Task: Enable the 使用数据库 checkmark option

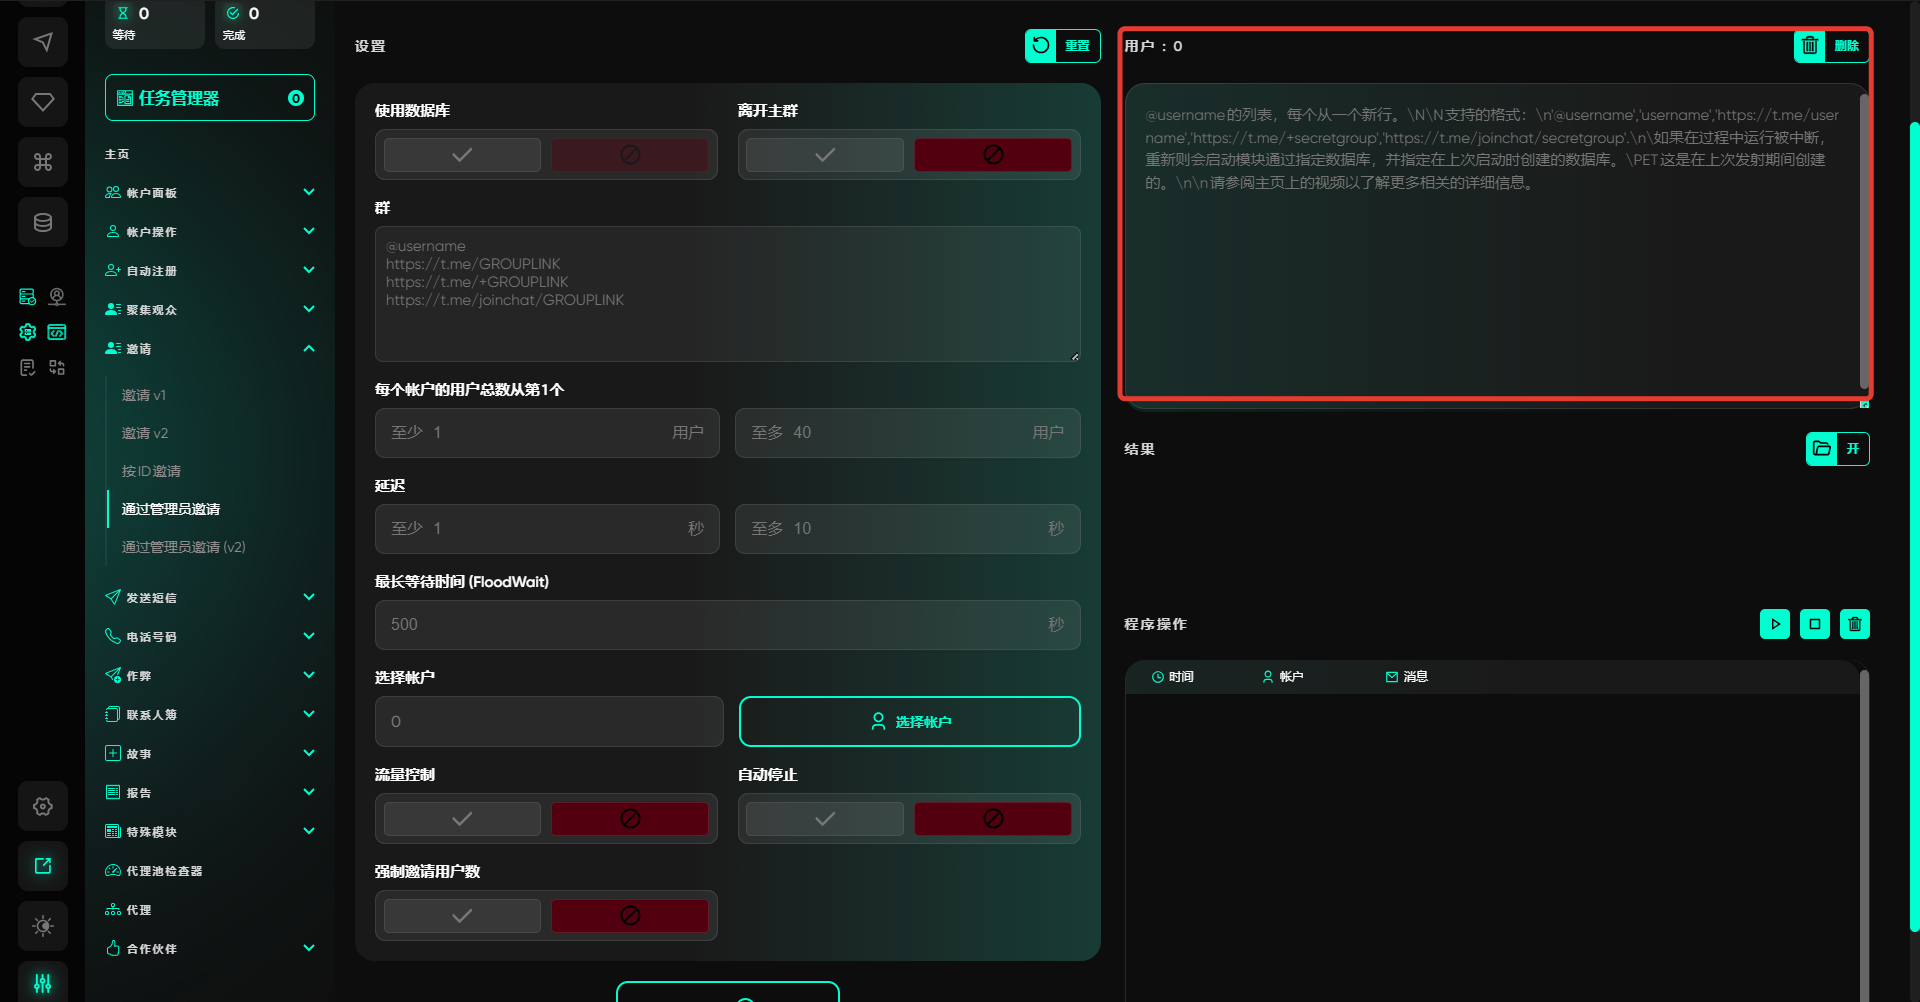Action: click(x=462, y=155)
